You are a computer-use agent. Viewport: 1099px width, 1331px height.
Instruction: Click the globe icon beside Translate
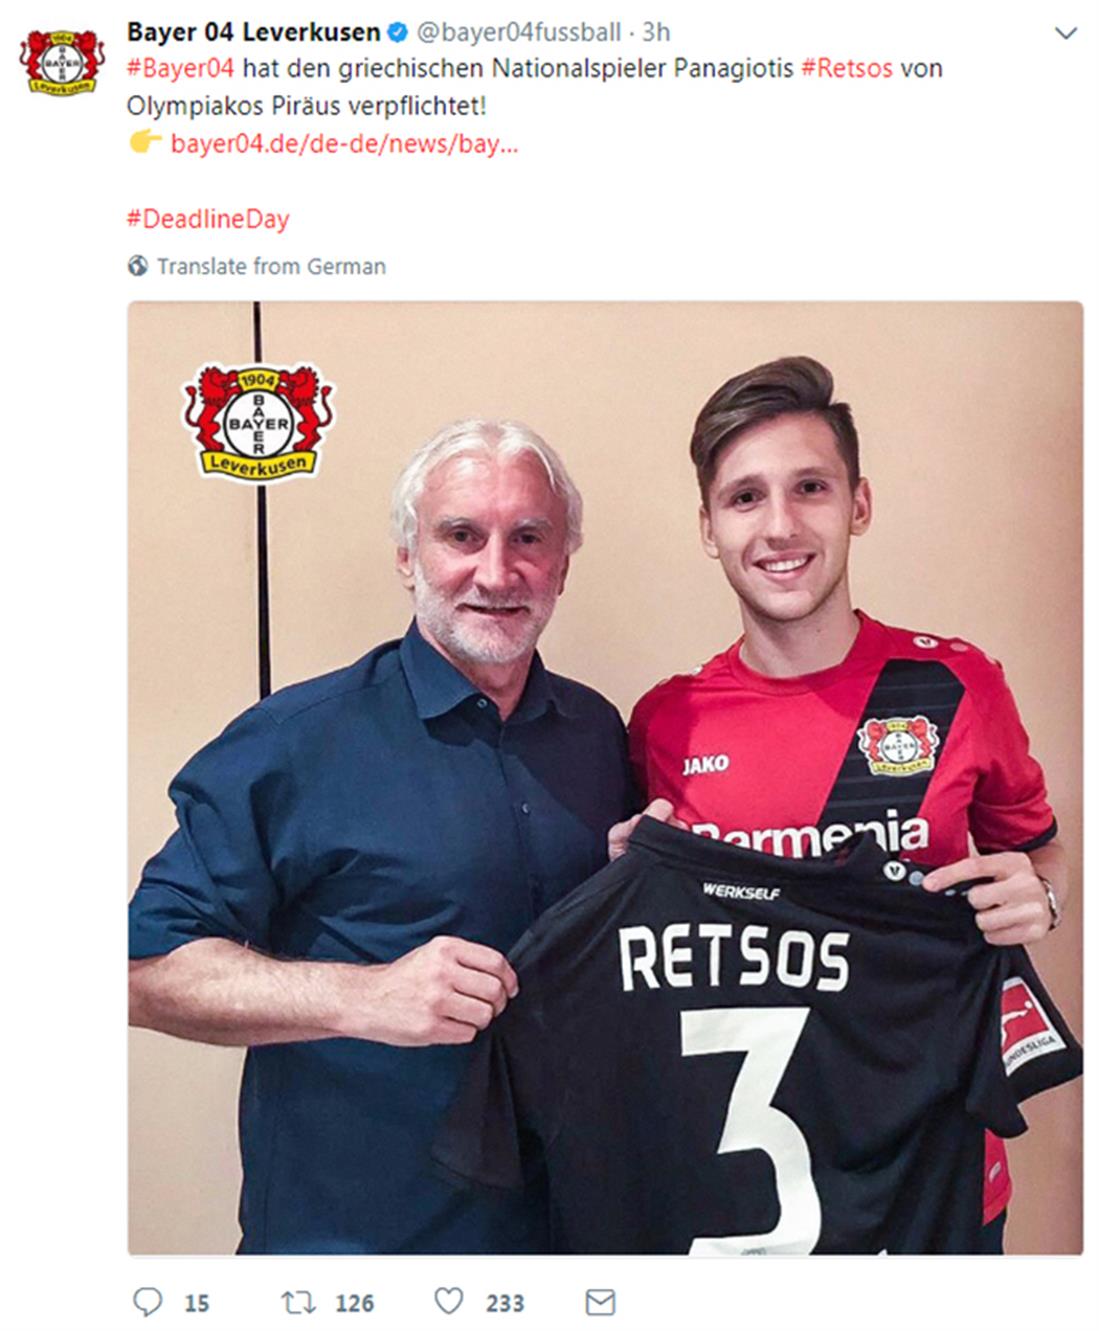(138, 266)
